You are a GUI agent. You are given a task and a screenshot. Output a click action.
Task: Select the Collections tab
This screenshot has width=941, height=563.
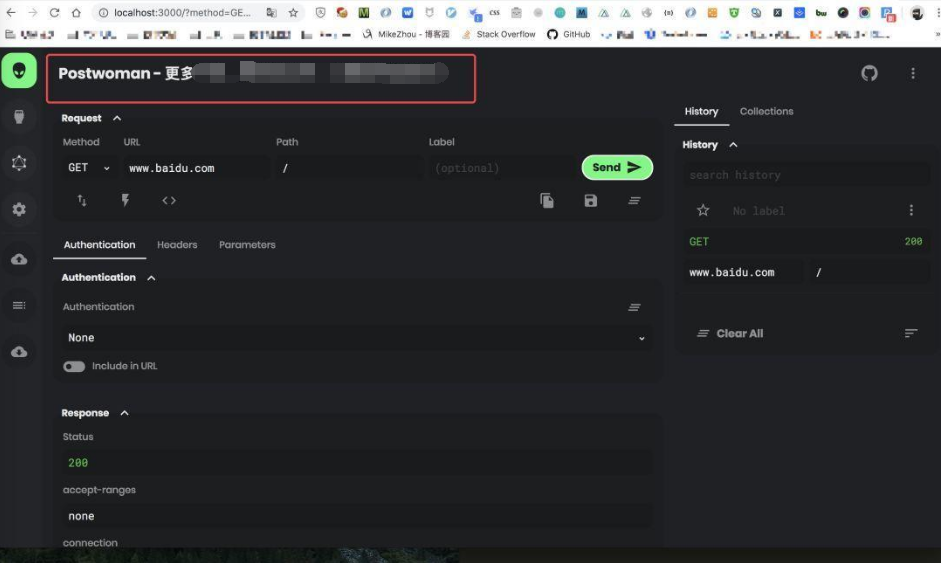point(766,112)
